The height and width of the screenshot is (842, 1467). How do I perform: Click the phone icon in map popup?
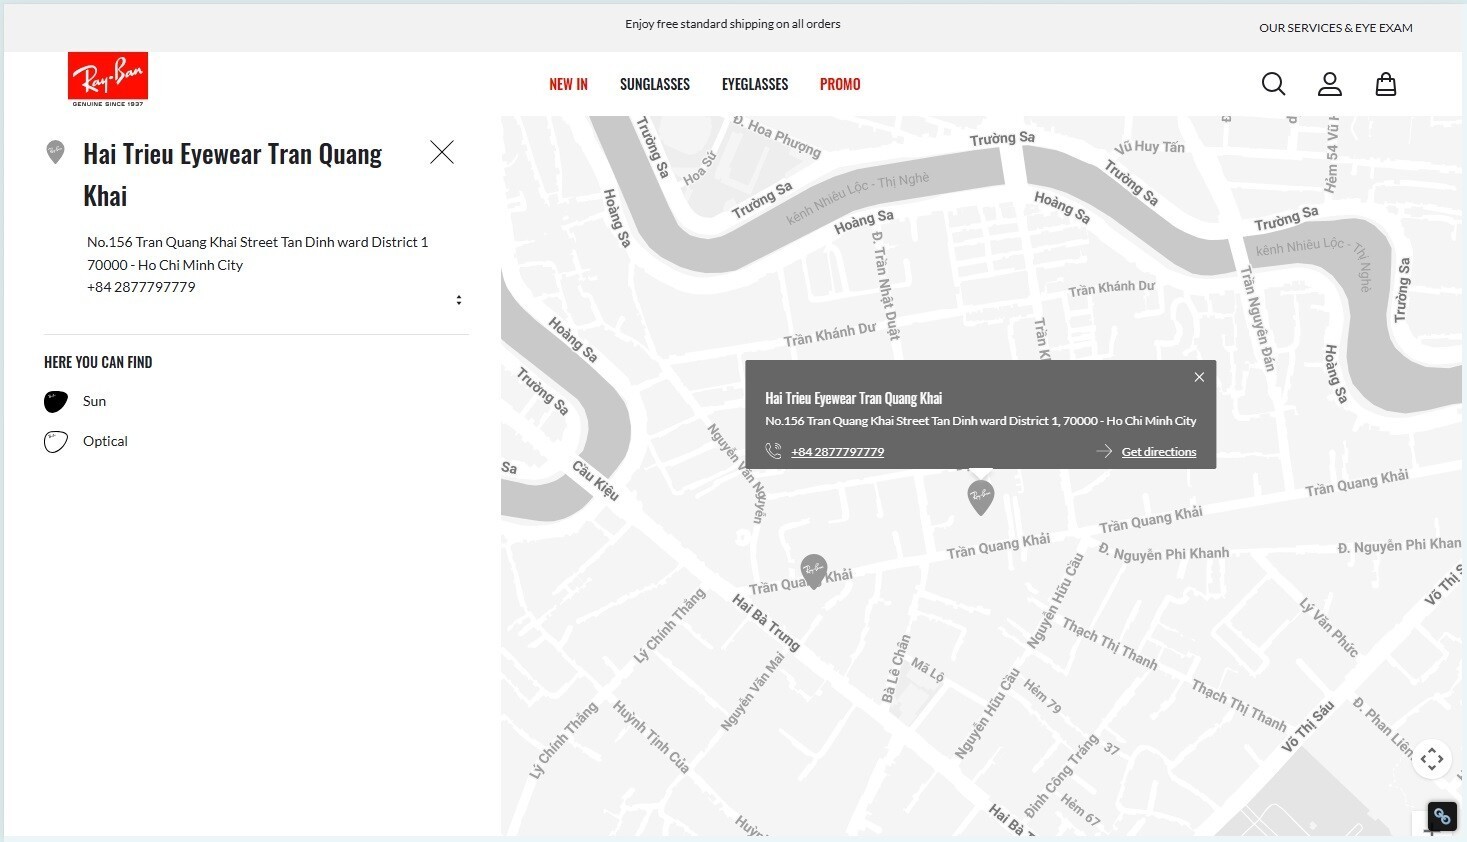773,451
